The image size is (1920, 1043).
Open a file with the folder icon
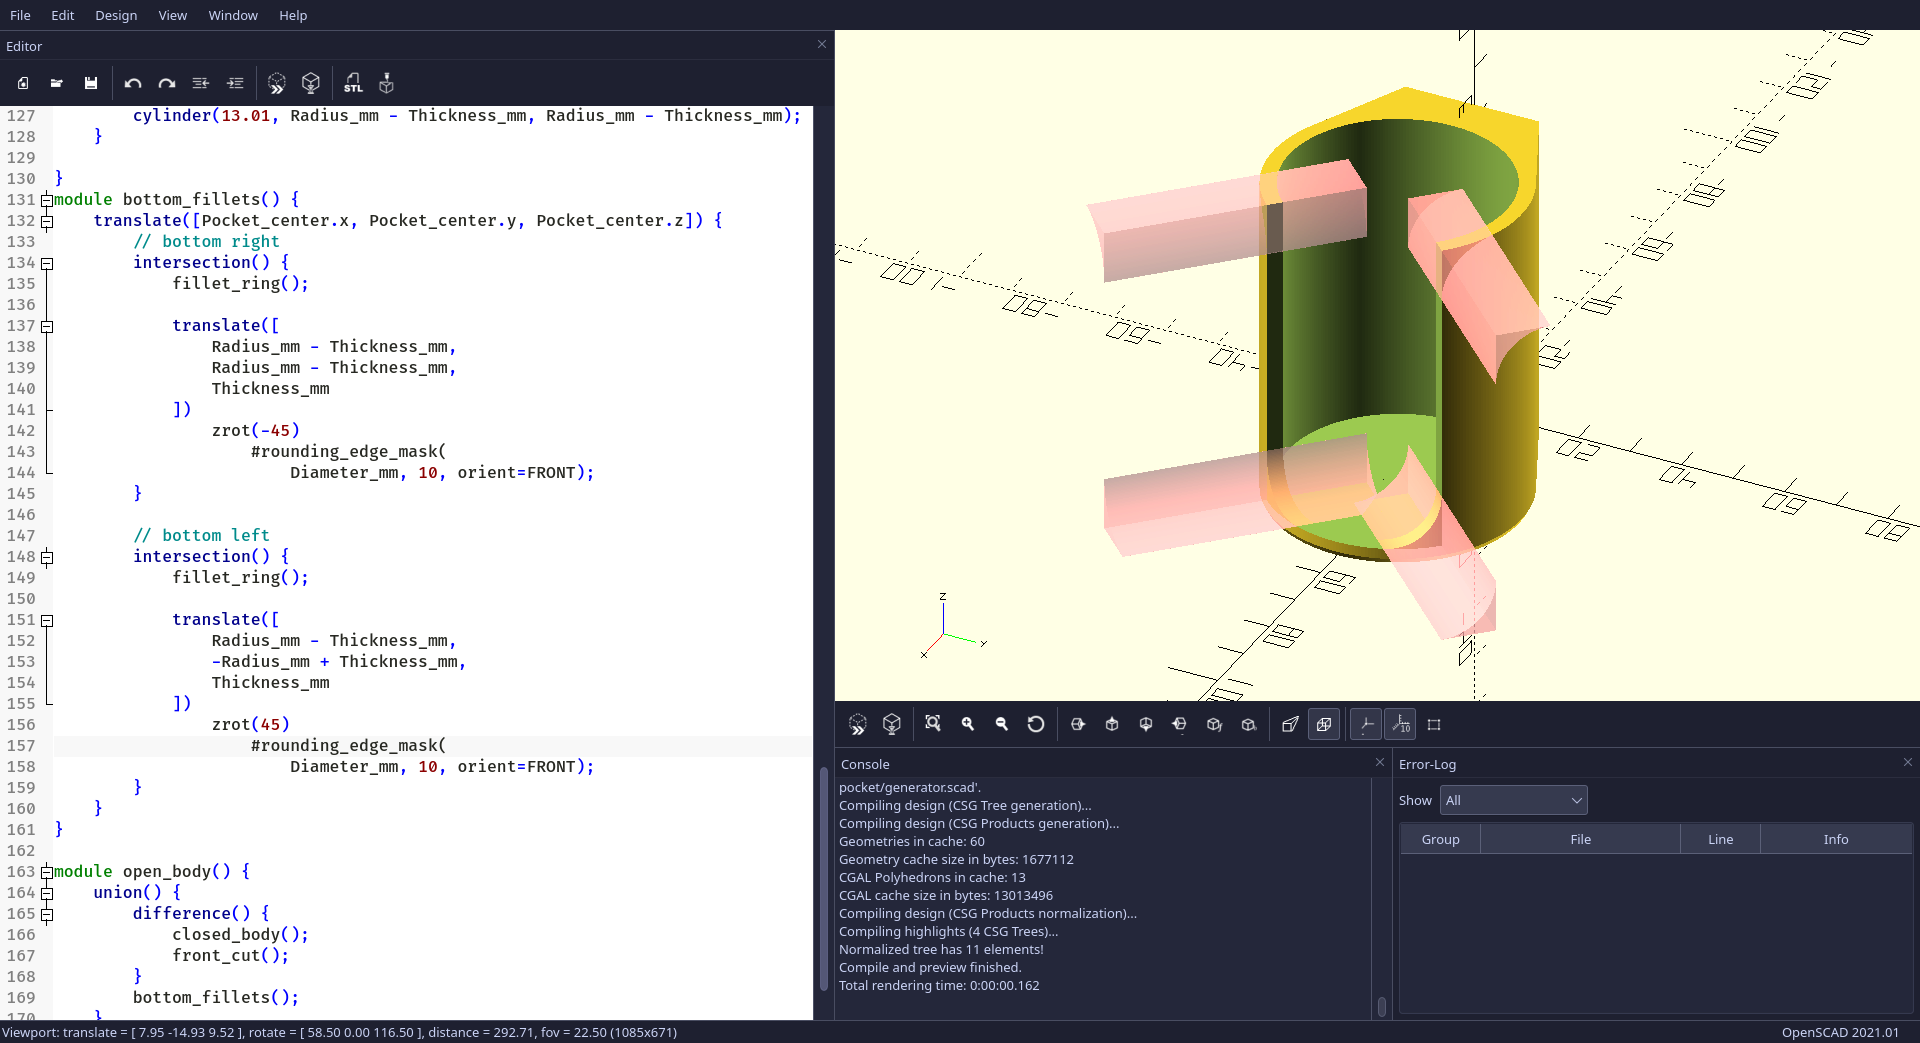pos(57,83)
